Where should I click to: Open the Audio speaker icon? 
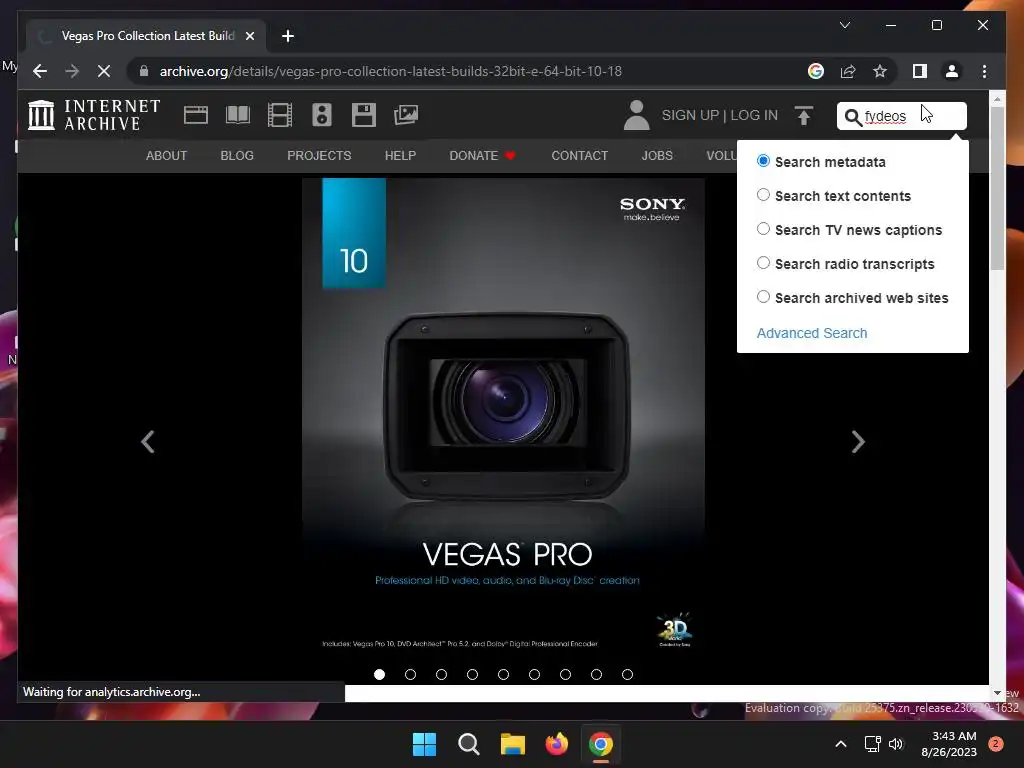click(x=322, y=115)
